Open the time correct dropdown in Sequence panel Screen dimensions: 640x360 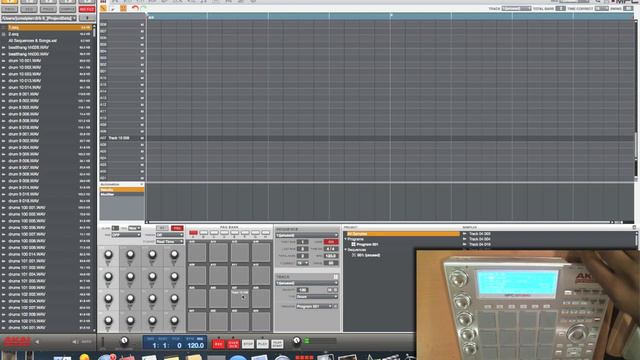(x=302, y=263)
